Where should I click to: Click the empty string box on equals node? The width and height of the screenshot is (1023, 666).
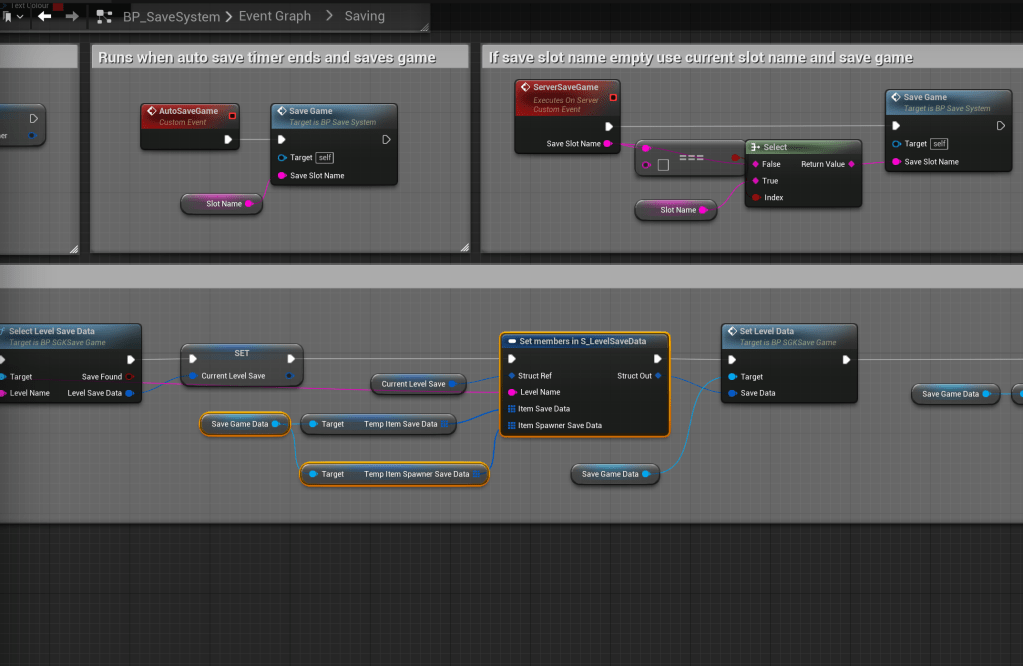click(663, 165)
